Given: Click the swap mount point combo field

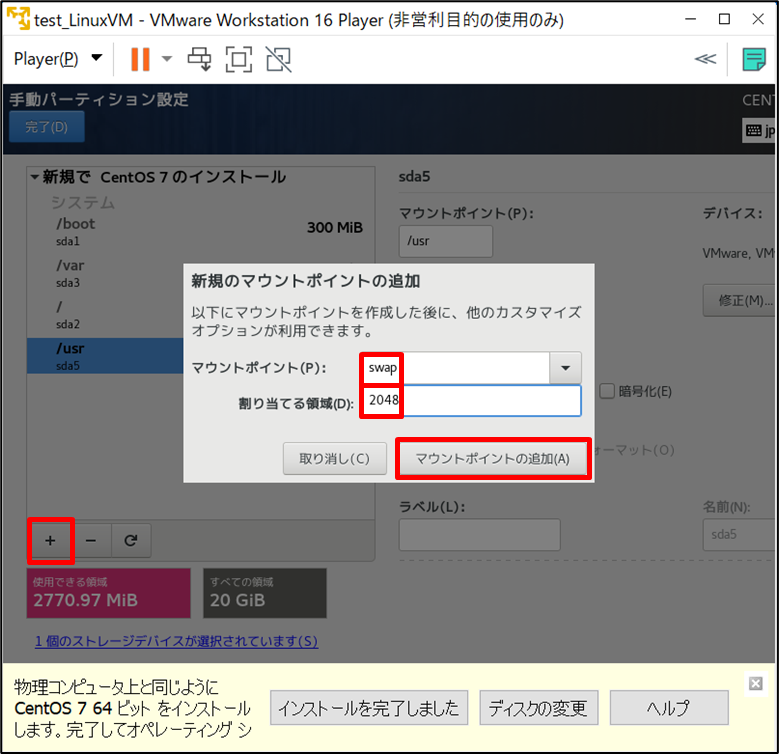Looking at the screenshot, I should [x=455, y=368].
